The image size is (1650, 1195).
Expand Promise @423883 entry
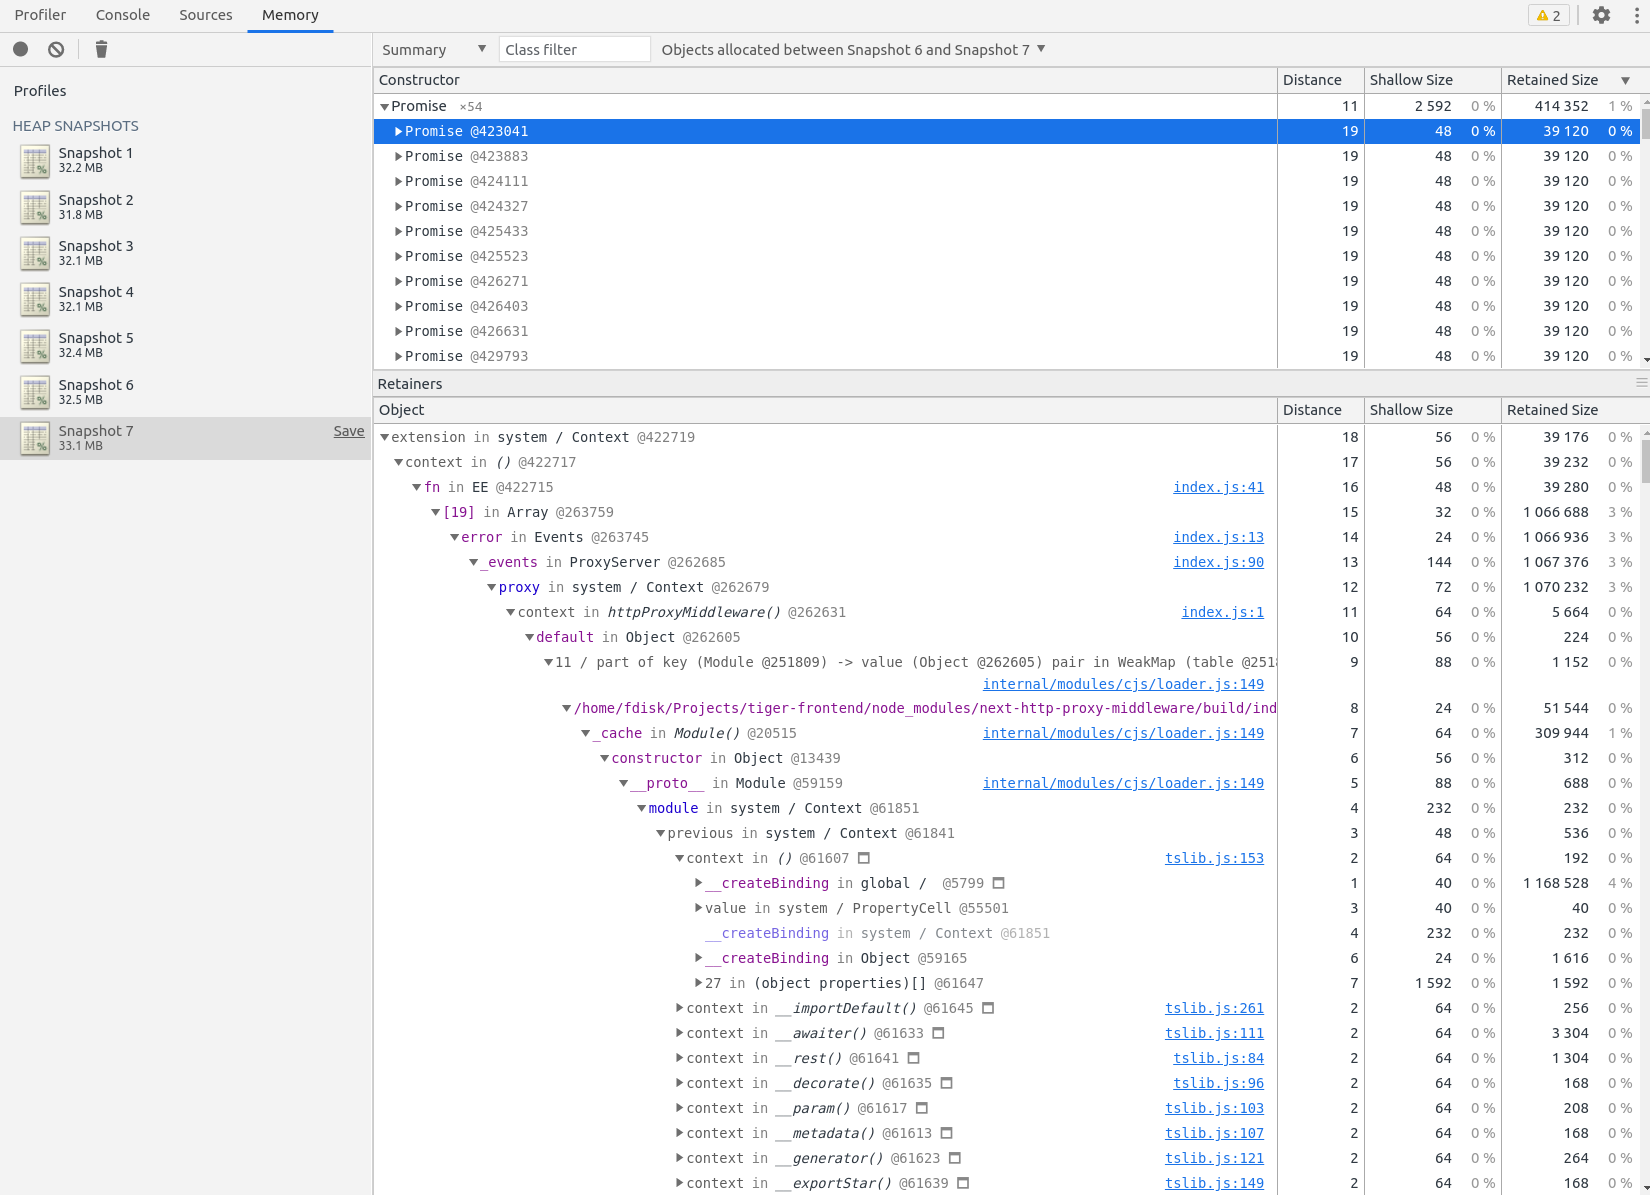(x=397, y=156)
